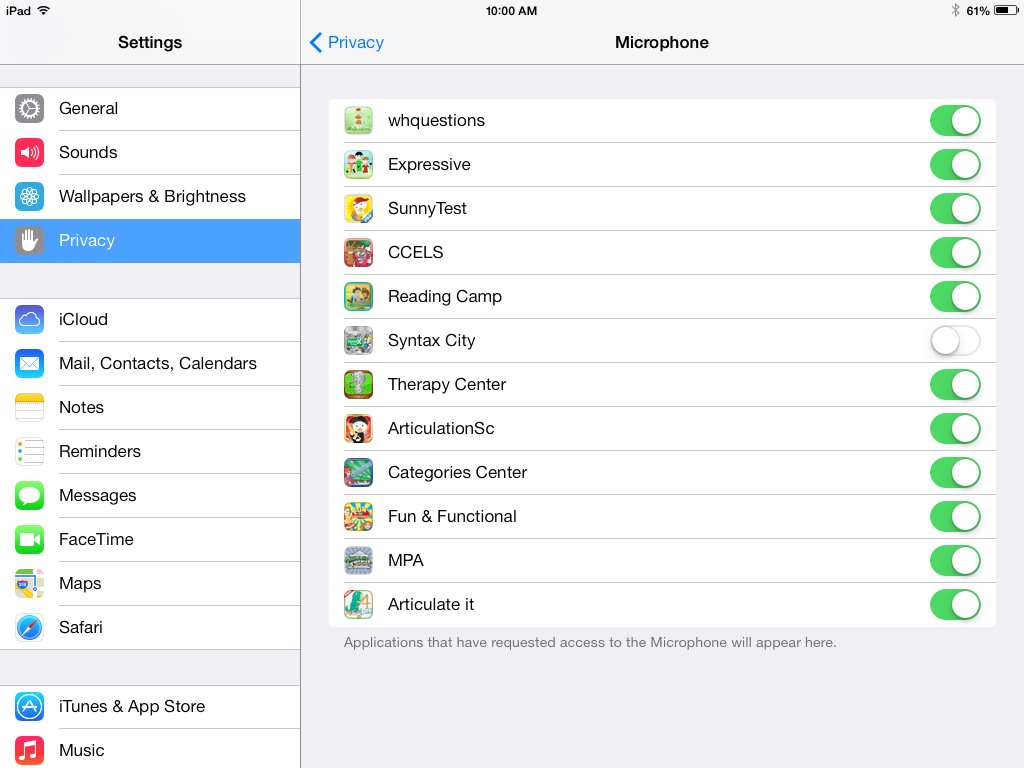Tap the Articulate it app icon
Screen dimensions: 1024x768
(x=359, y=605)
